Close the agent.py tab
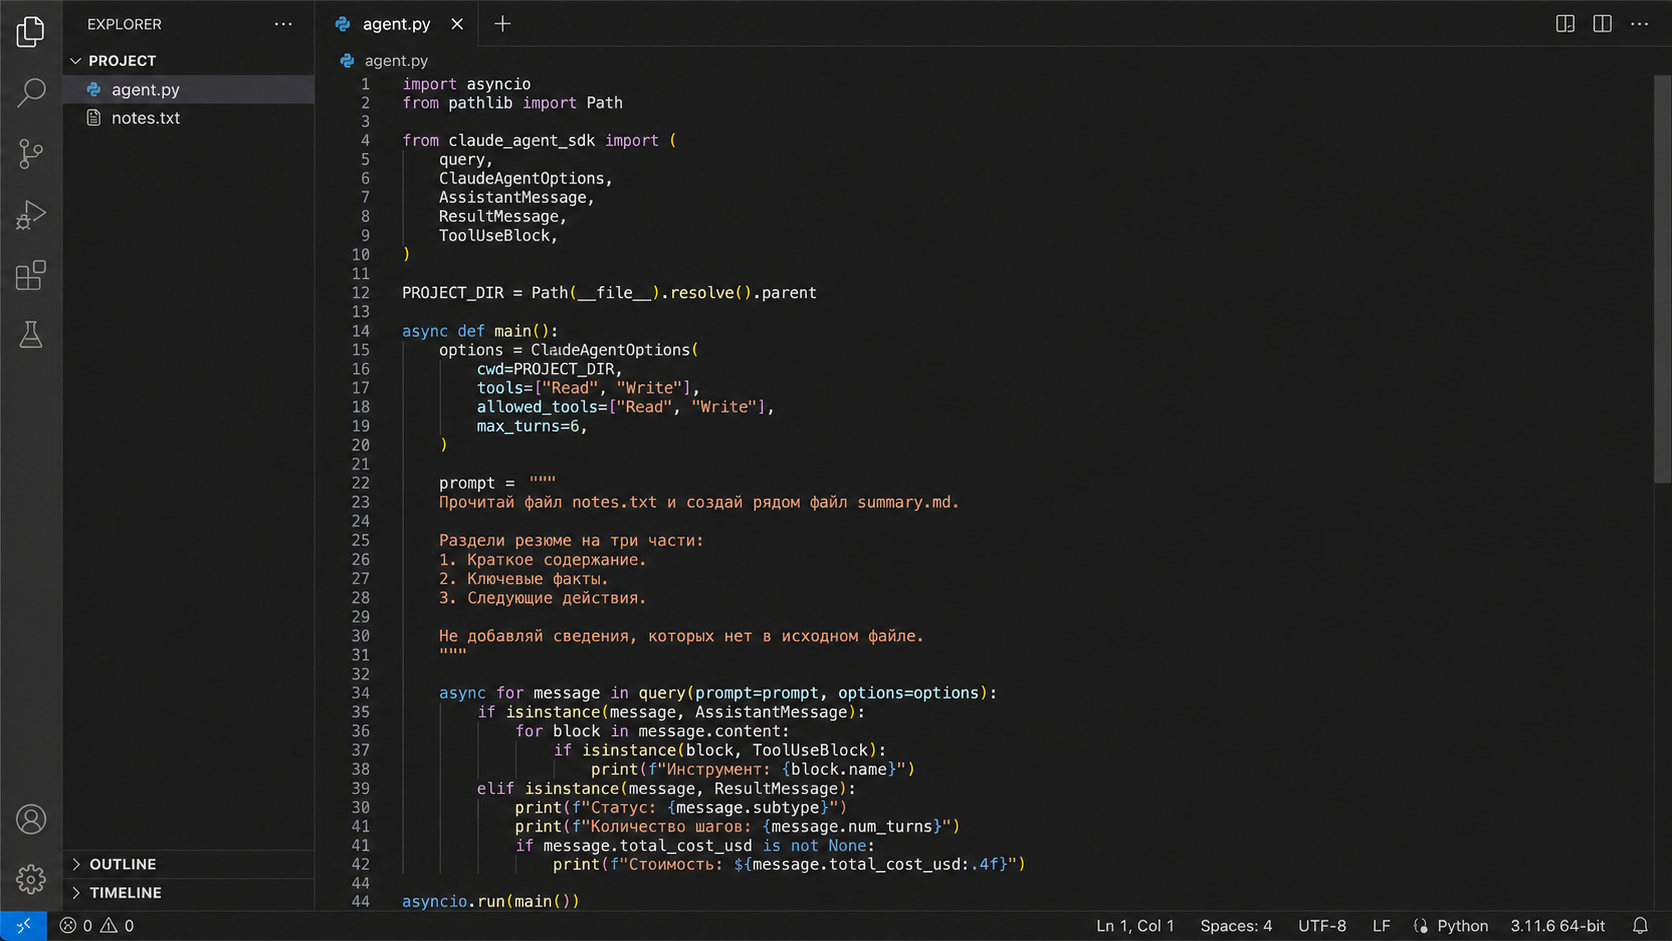 pyautogui.click(x=457, y=24)
